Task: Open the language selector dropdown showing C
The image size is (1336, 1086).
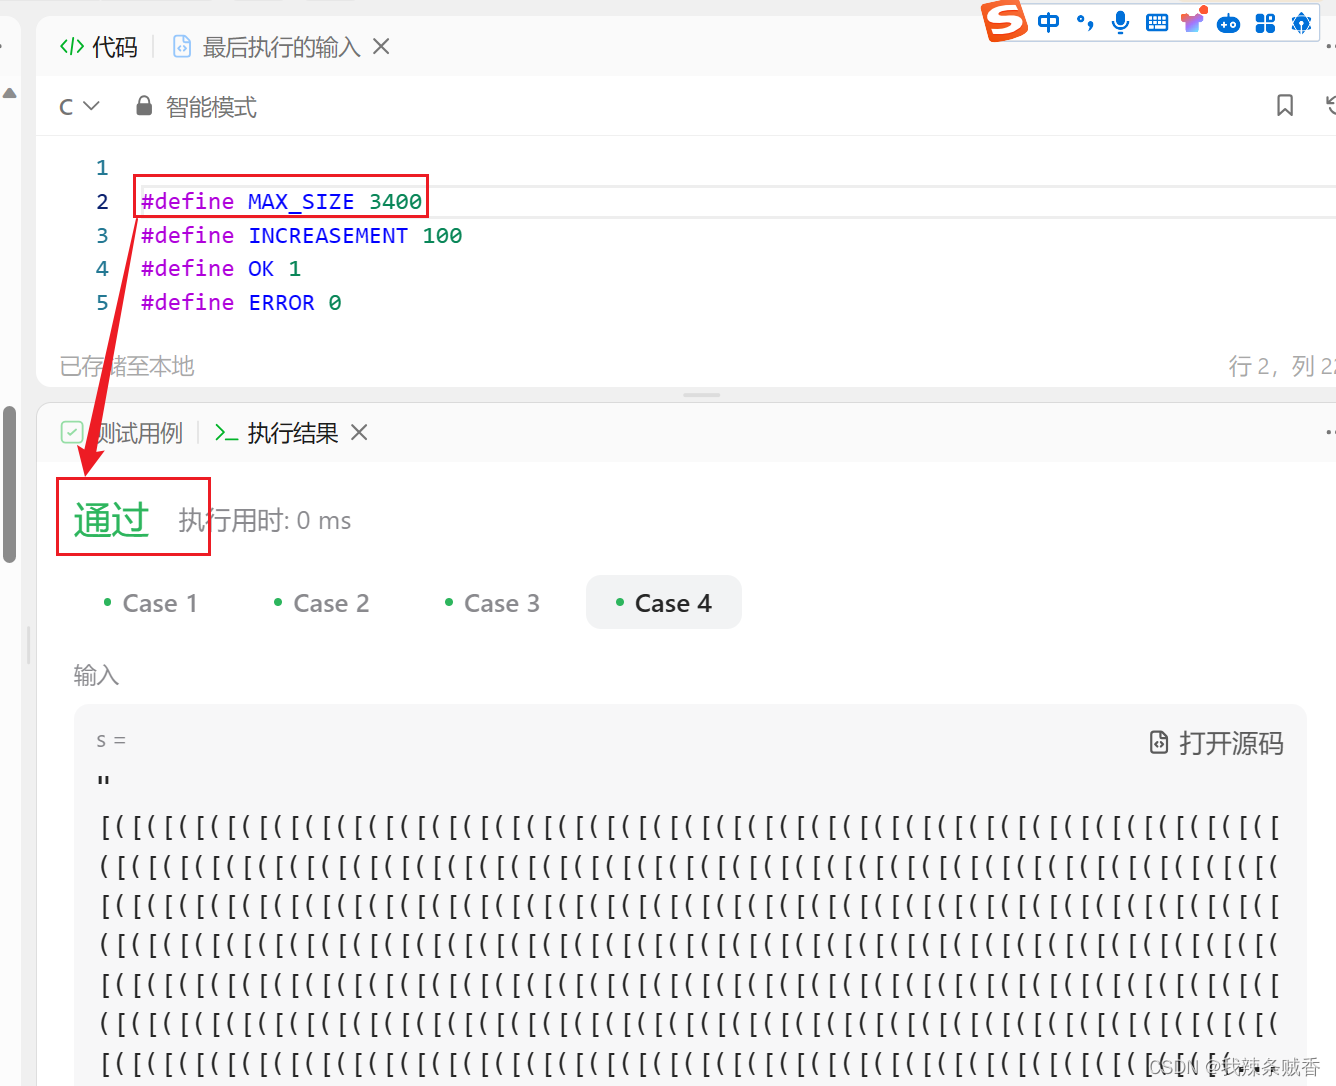Action: pos(79,105)
